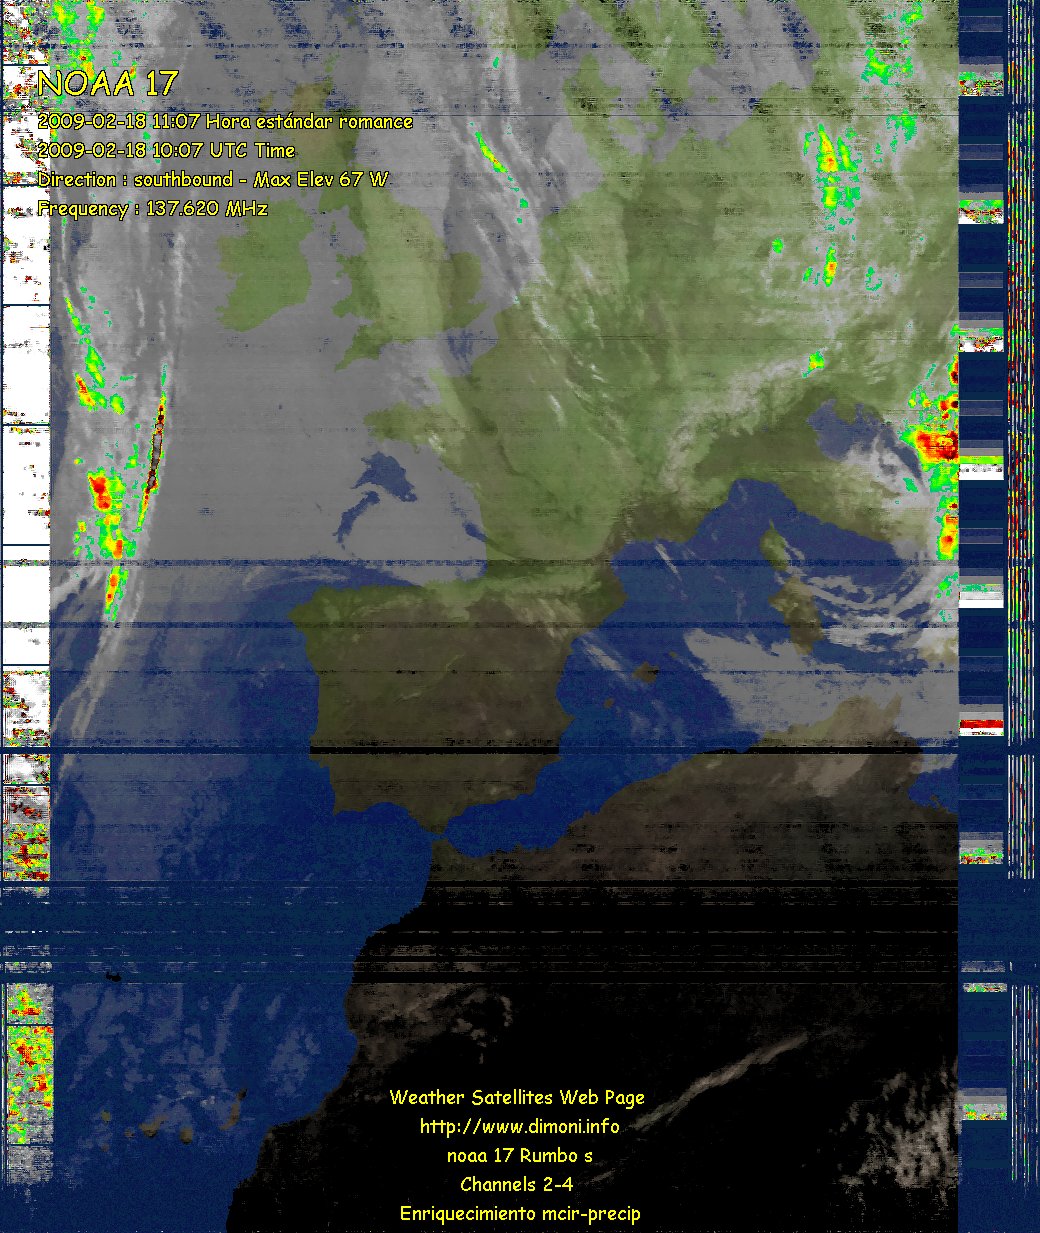Click the "Enriquecimiento mcir-precip" caption
1040x1233 pixels.
pyautogui.click(x=520, y=1214)
